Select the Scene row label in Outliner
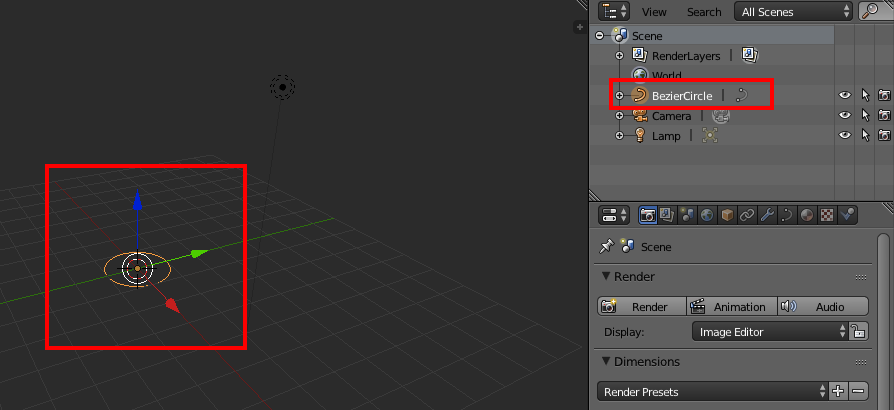894x410 pixels. [647, 36]
